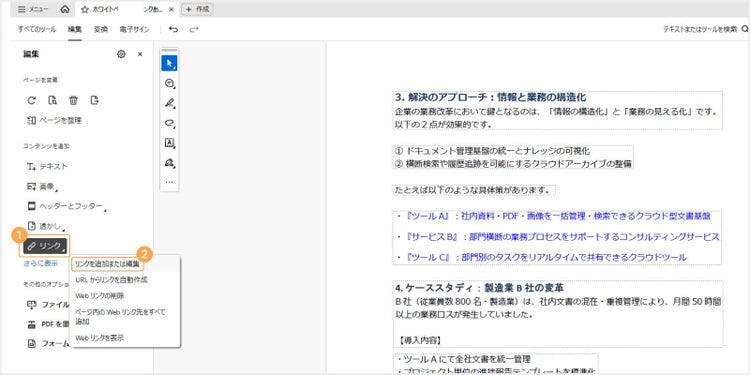Select the highlighter pen tool
750x375 pixels.
[x=169, y=103]
